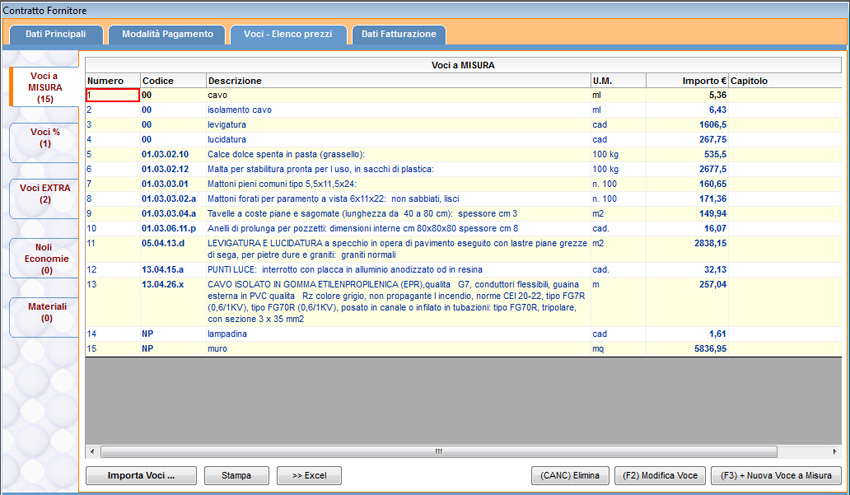This screenshot has width=850, height=495.
Task: Open the Dati Fatturazione tab
Action: click(x=398, y=34)
